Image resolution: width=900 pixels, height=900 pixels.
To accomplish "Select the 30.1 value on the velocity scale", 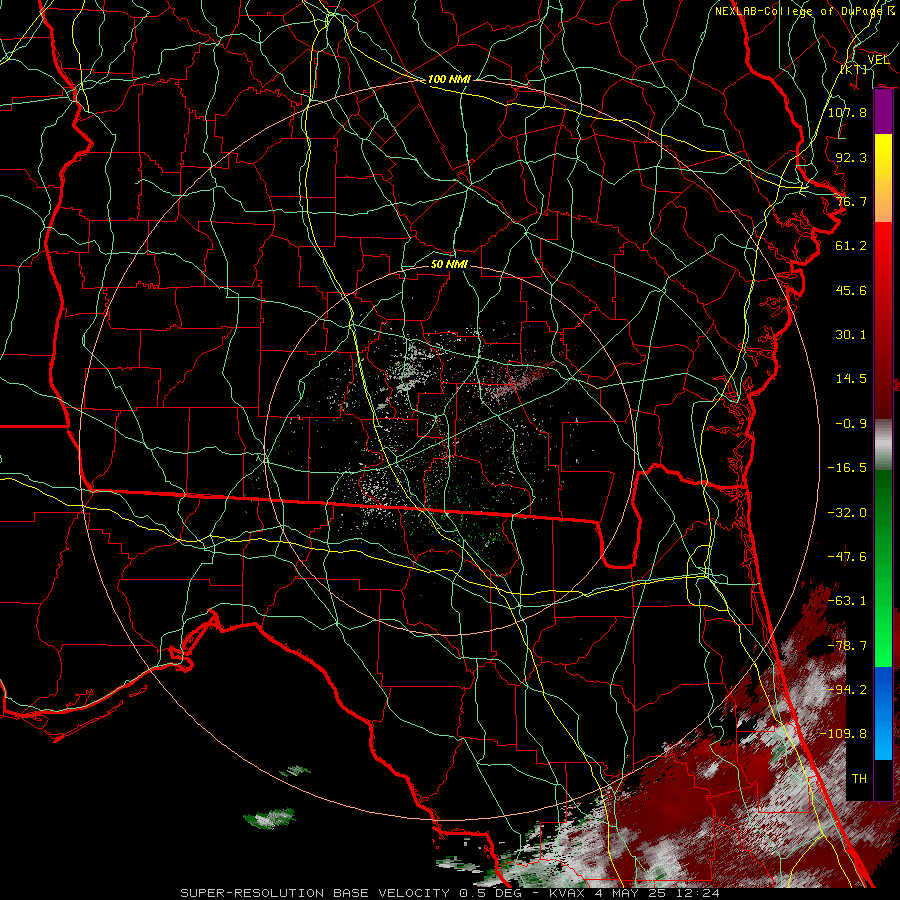I will click(851, 335).
